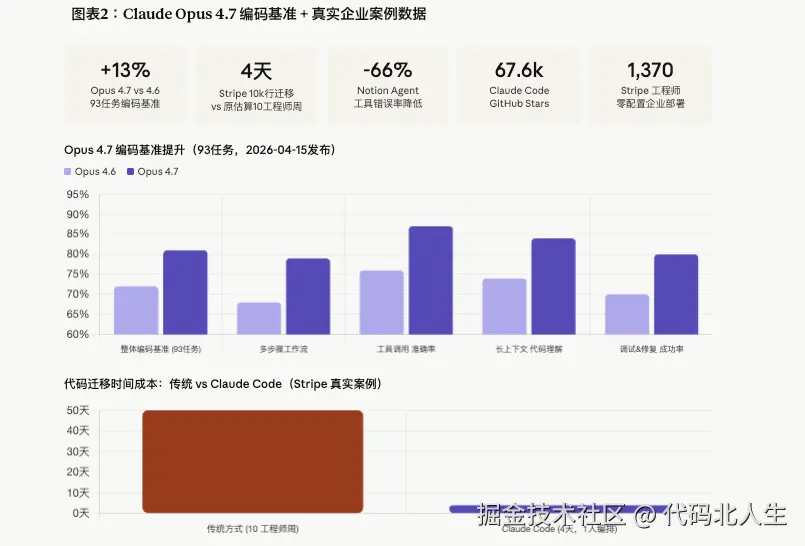Select the figure title 图表2 Claude Opus 4.7 heading

click(249, 14)
